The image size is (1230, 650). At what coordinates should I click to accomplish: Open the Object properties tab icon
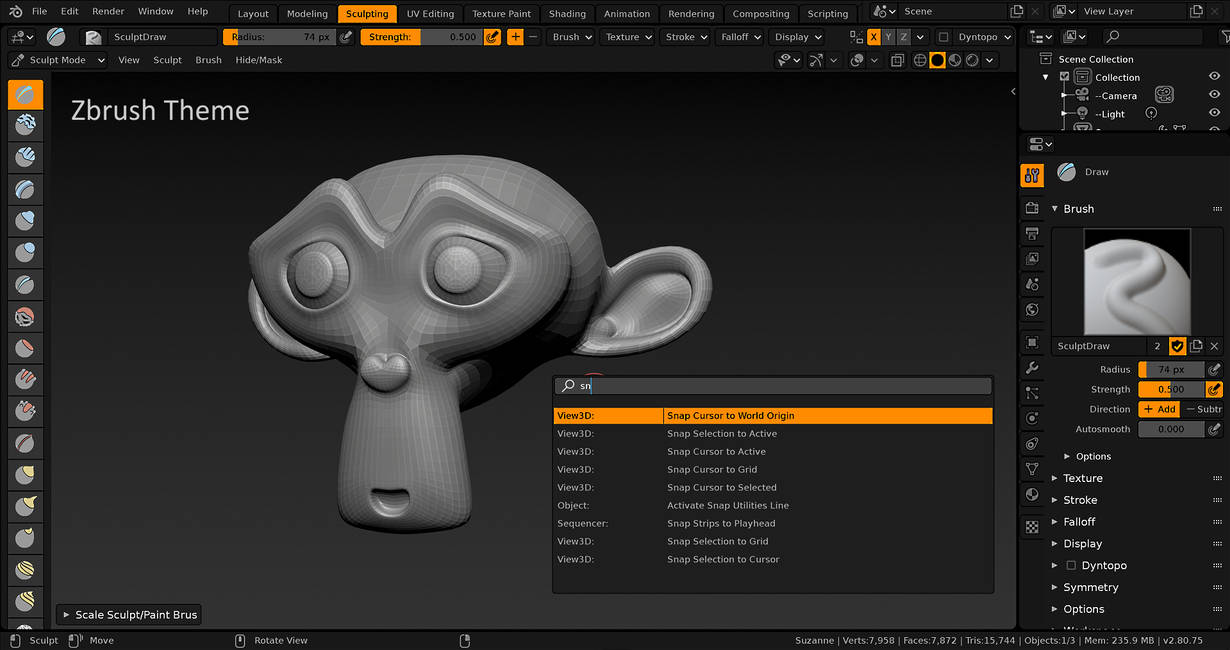click(1032, 342)
